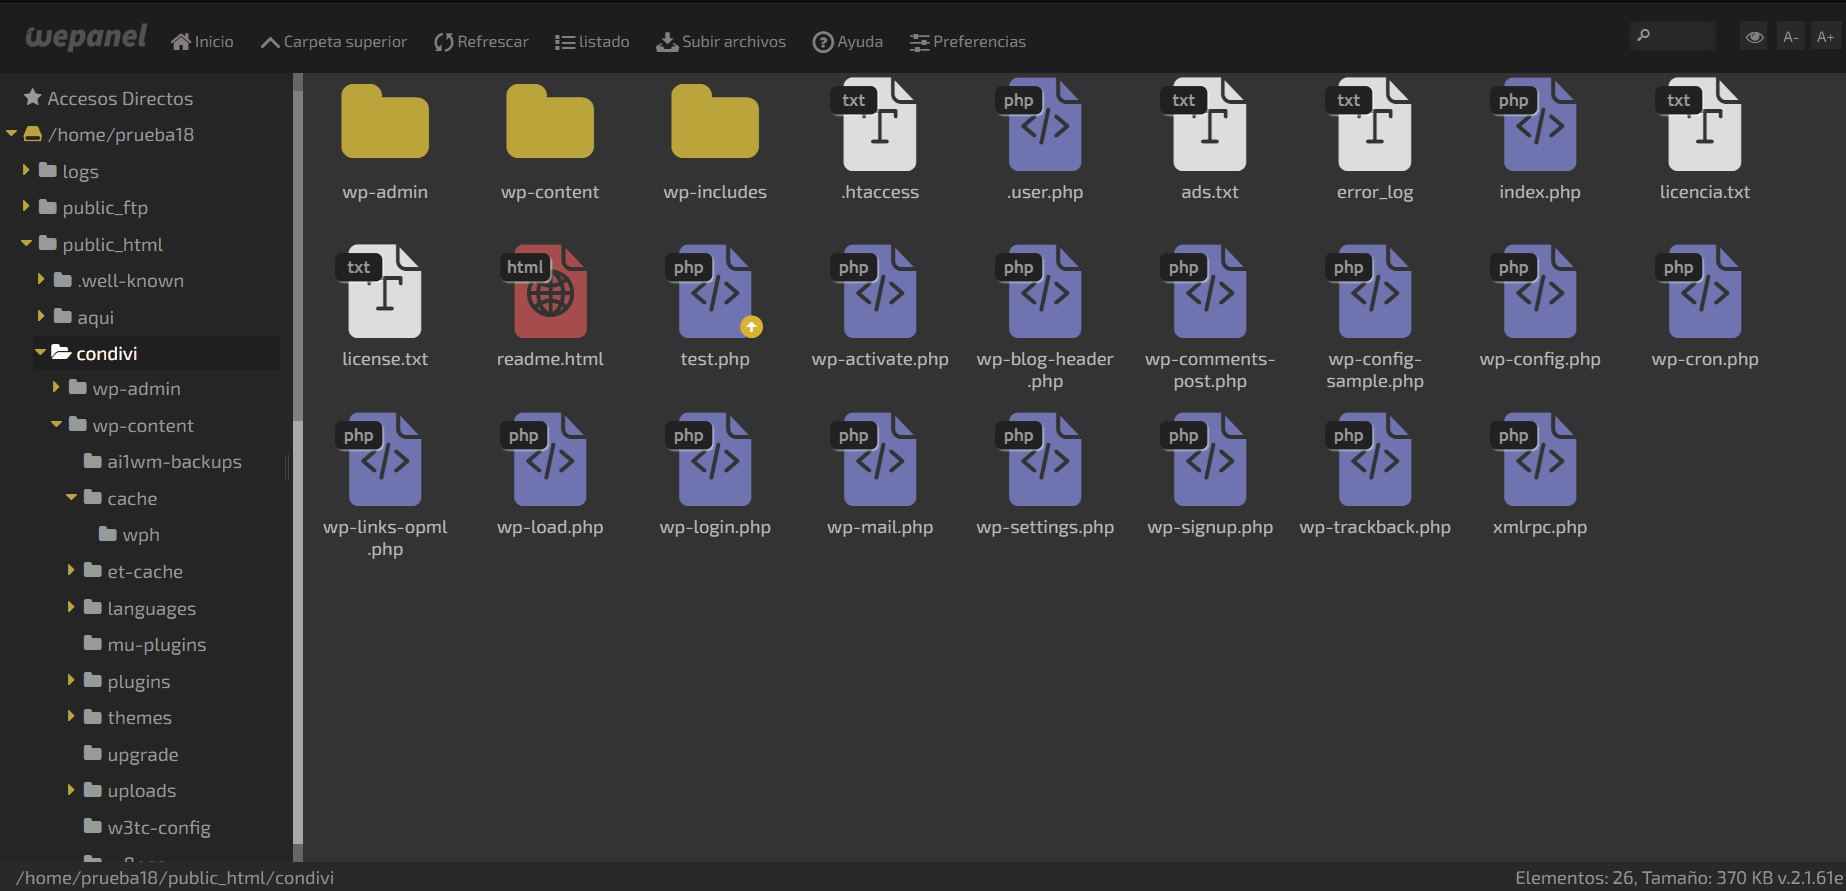Click the Subir archivos upload icon

[667, 42]
